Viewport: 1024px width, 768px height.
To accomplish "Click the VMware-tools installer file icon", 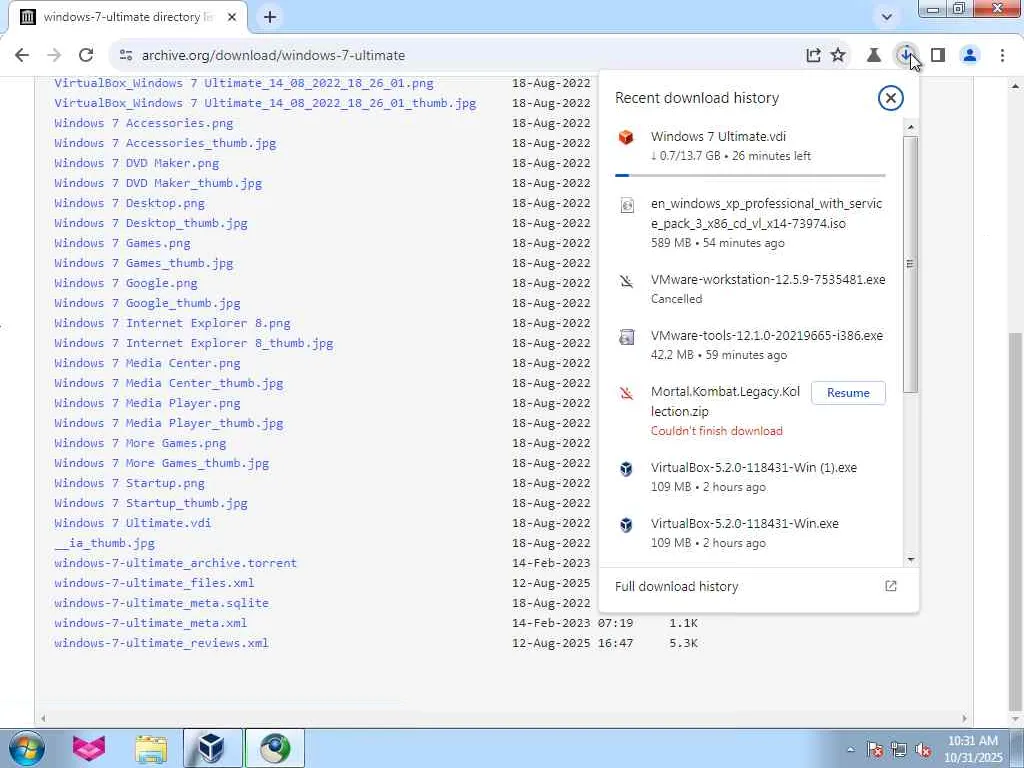I will pos(626,337).
